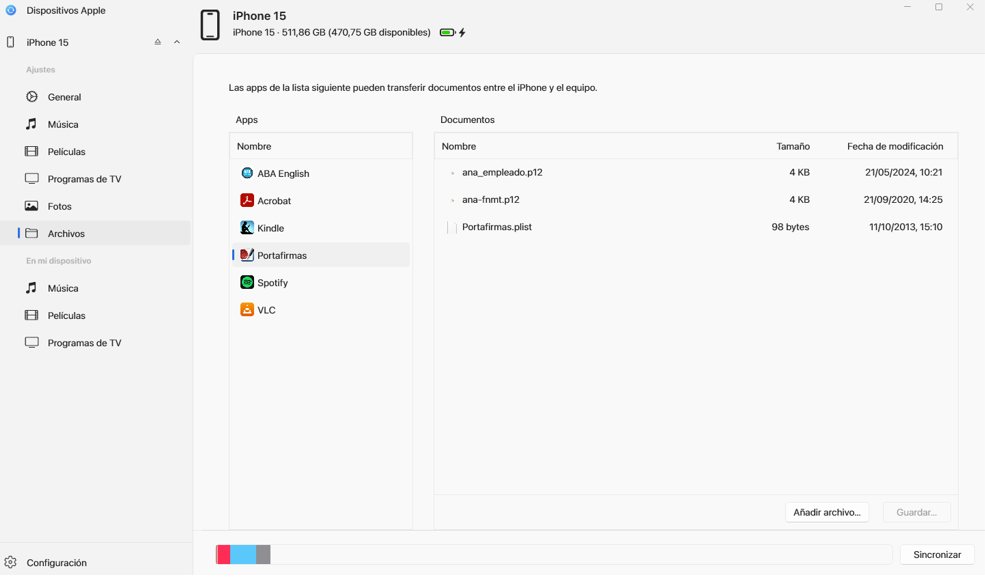Select the ana_empleado.p12 file name
This screenshot has height=577, width=985.
(502, 172)
